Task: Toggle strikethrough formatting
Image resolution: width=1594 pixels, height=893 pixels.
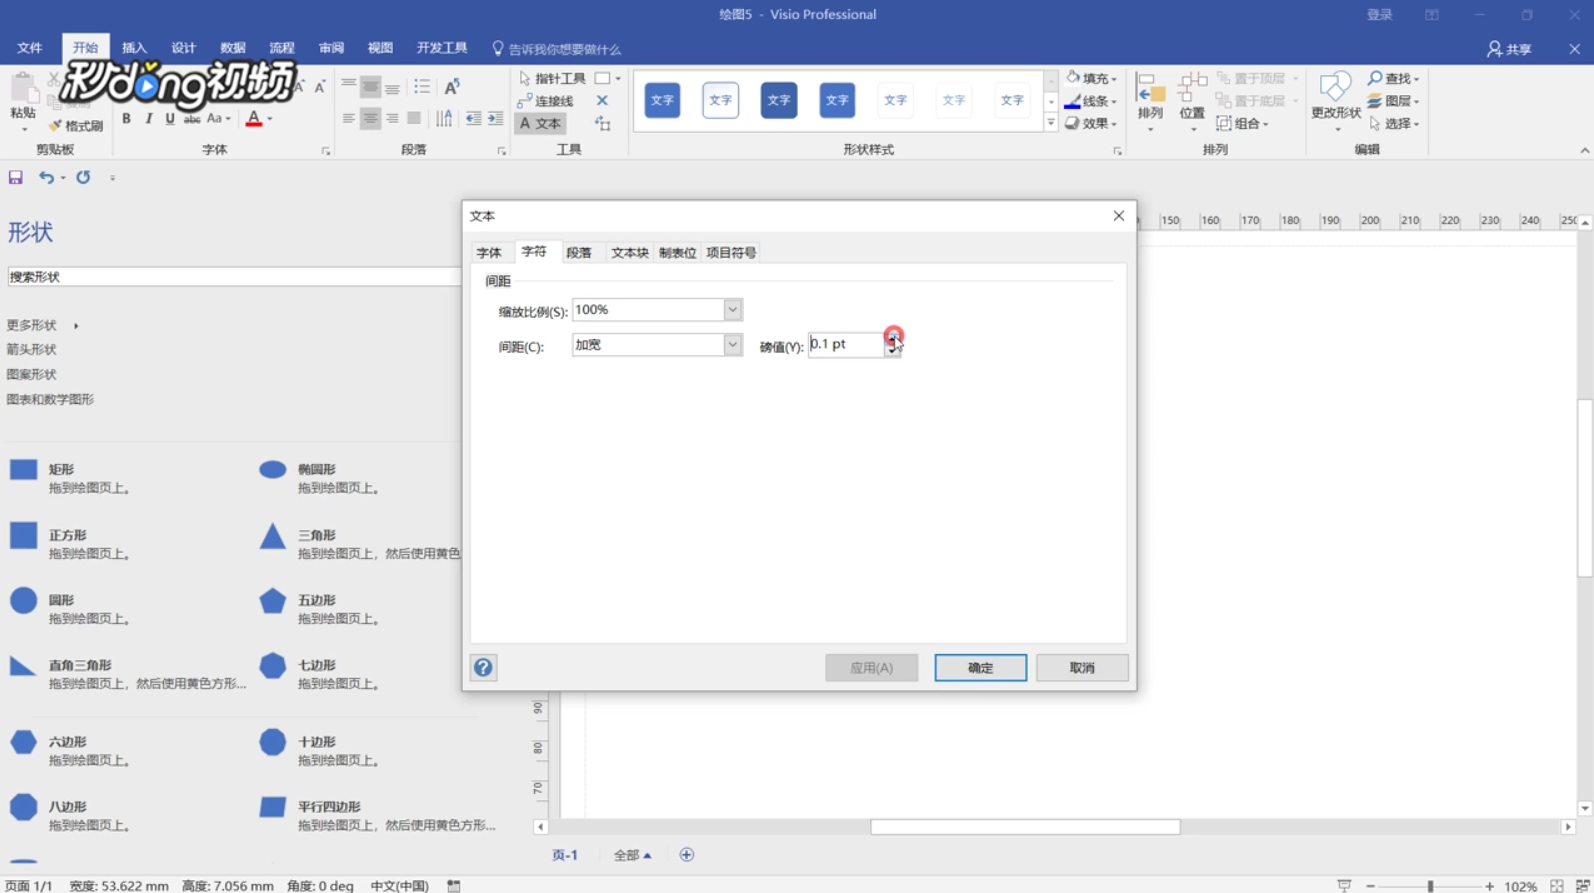Action: pos(192,119)
